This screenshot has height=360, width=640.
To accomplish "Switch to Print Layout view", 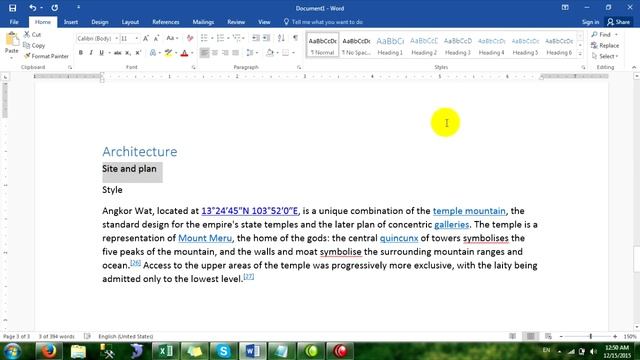I will click(x=530, y=336).
